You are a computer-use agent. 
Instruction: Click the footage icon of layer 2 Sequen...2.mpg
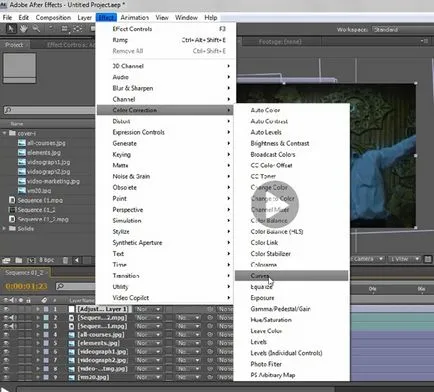click(x=71, y=318)
